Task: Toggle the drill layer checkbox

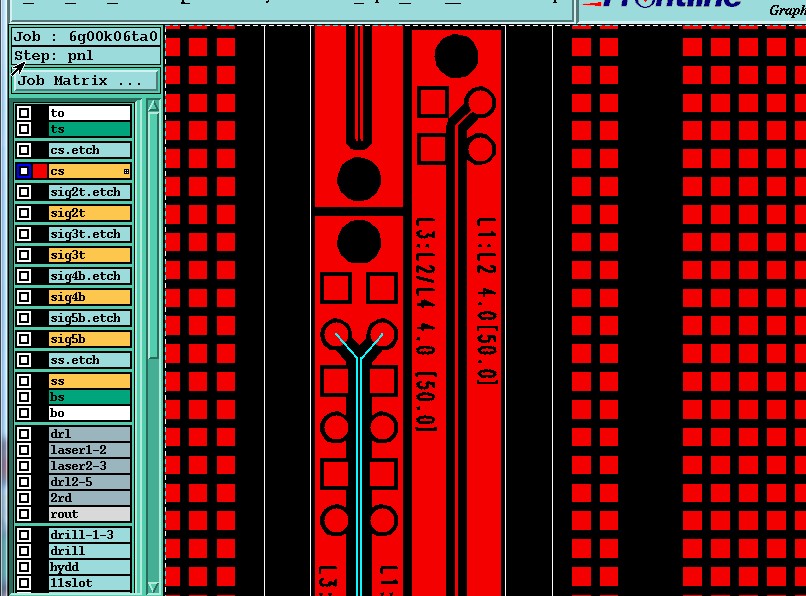Action: tap(24, 551)
